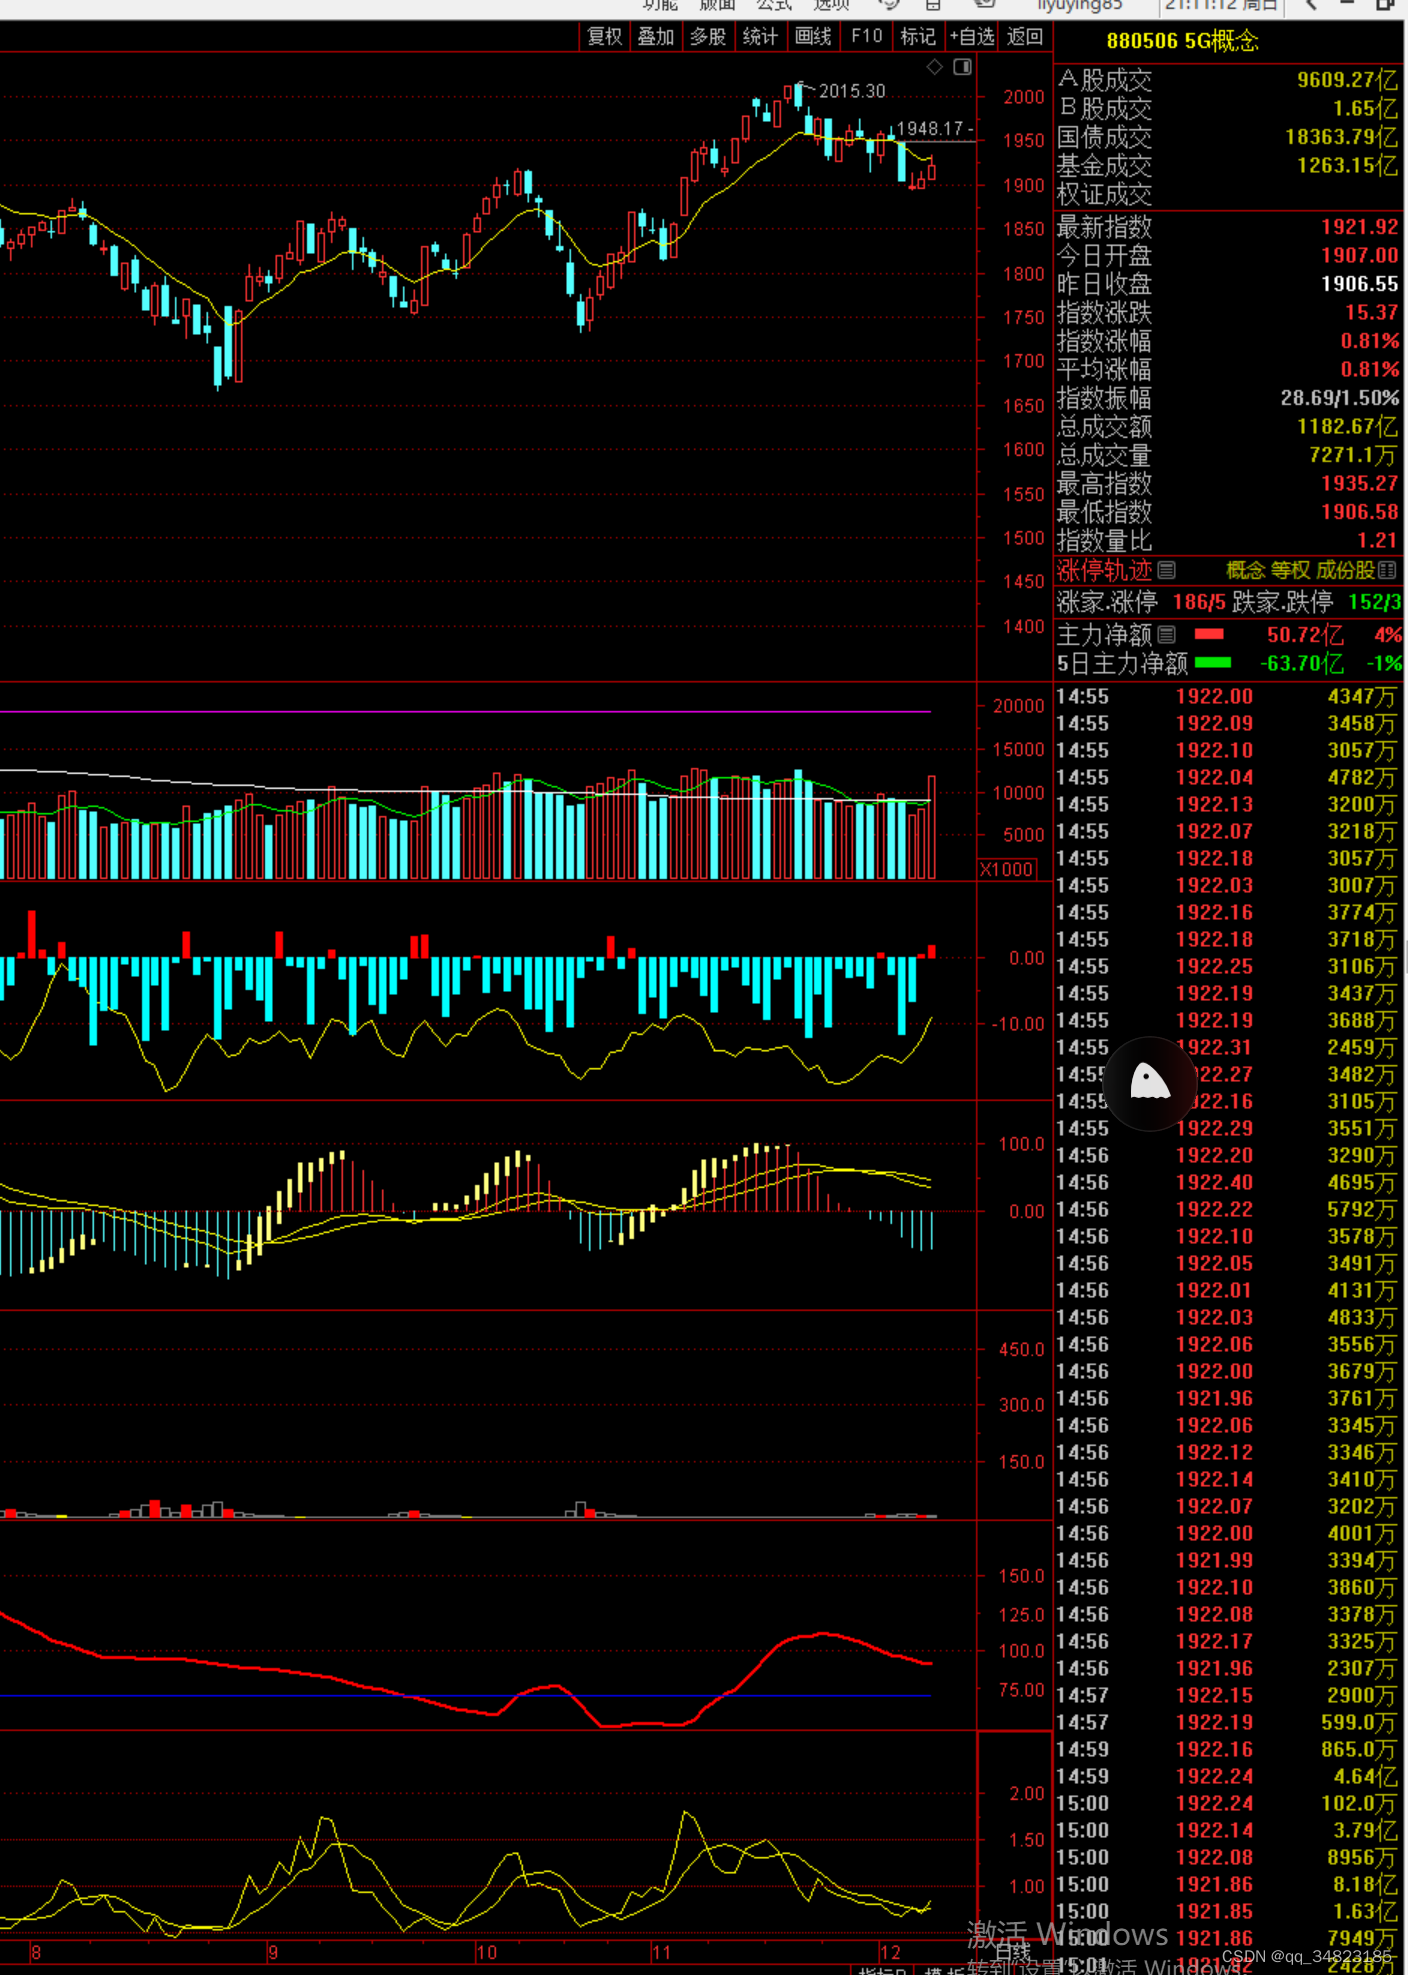Select the 等权 tab
Viewport: 1408px width, 1975px height.
[1290, 570]
